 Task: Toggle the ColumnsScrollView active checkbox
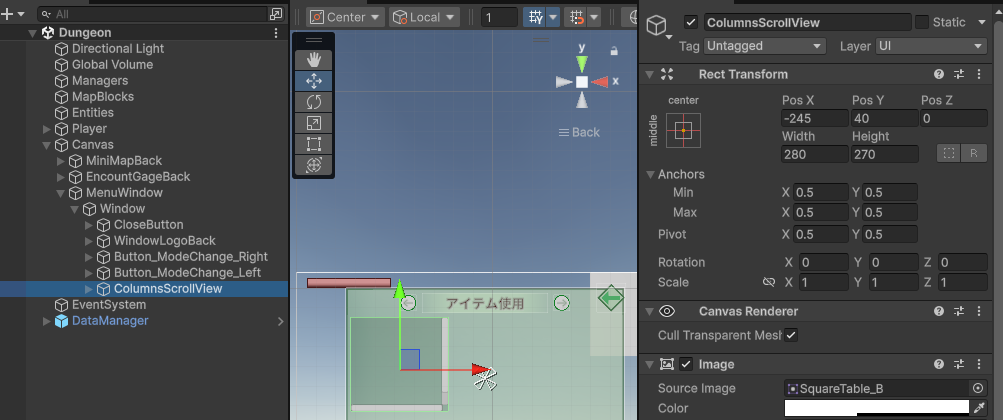pos(691,22)
